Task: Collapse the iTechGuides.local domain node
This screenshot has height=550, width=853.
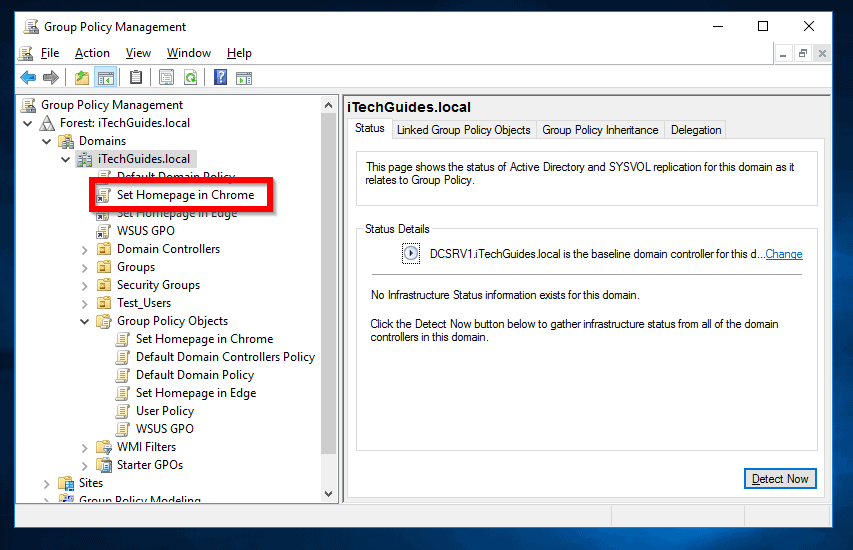Action: coord(65,159)
